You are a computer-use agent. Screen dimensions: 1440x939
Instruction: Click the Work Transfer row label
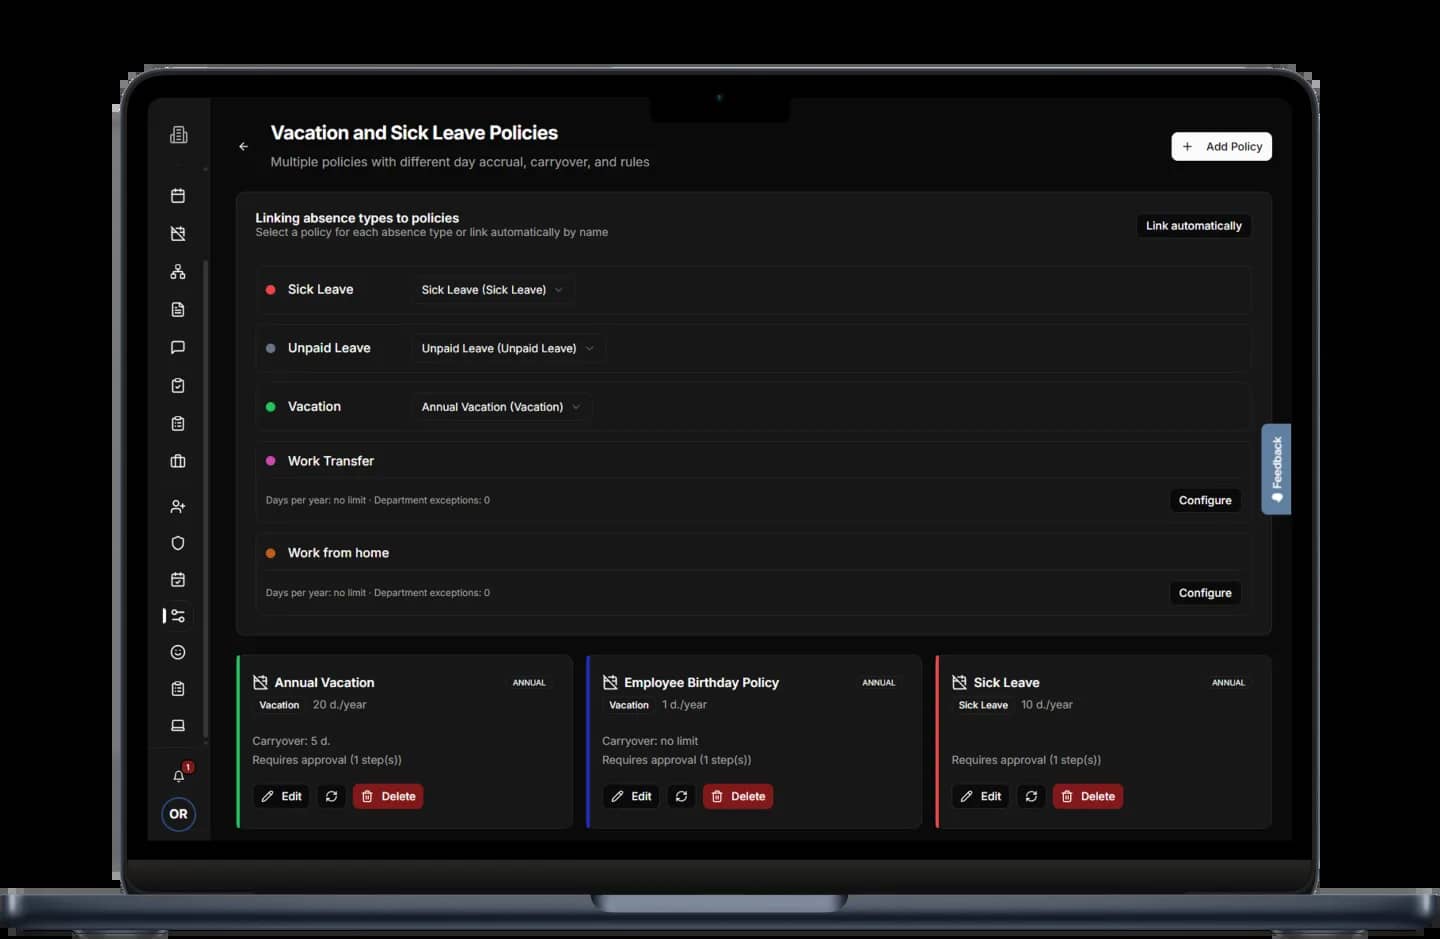pos(331,461)
